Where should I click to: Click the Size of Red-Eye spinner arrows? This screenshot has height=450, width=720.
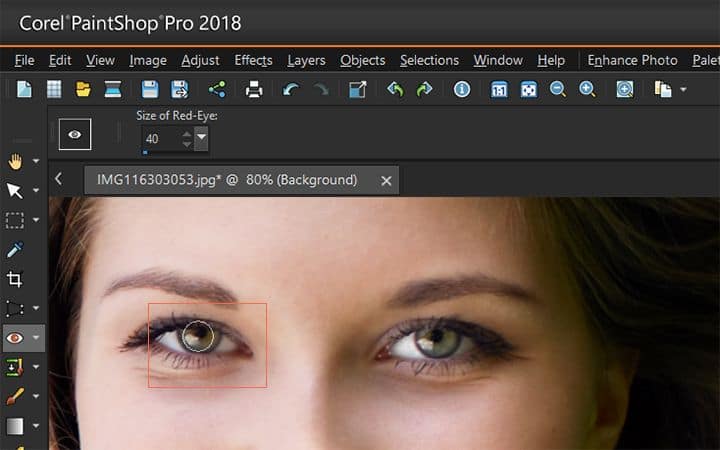tap(186, 139)
